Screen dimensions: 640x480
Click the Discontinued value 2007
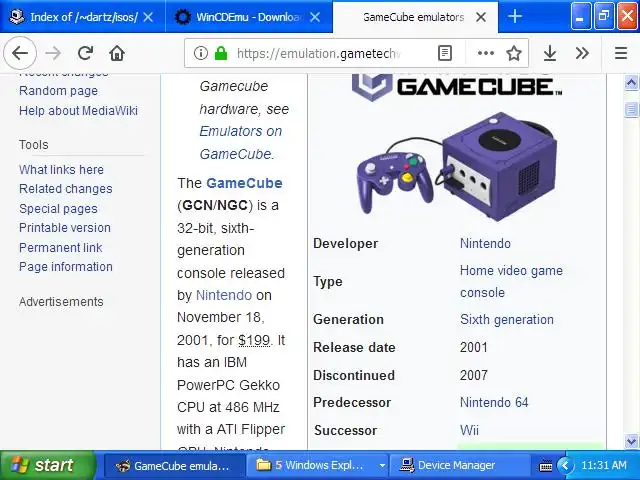[x=473, y=375]
